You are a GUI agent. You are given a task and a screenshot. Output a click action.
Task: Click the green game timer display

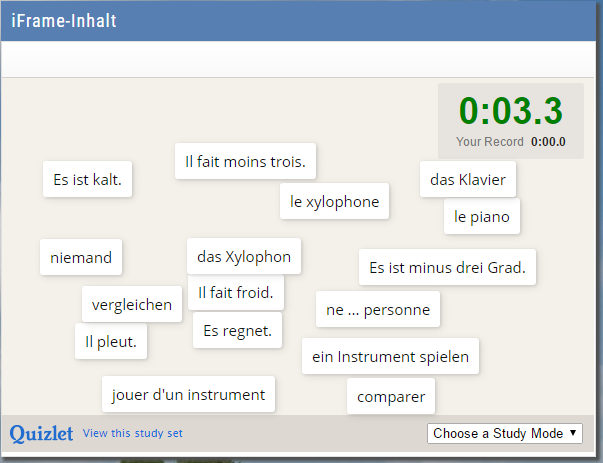[511, 111]
